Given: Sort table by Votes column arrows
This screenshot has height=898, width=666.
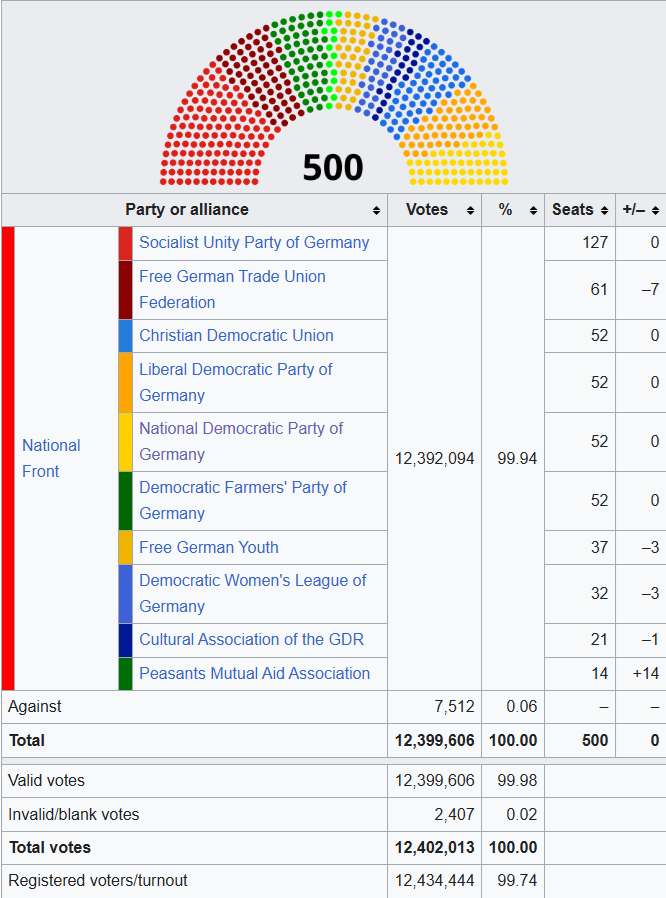Looking at the screenshot, I should click(x=470, y=210).
